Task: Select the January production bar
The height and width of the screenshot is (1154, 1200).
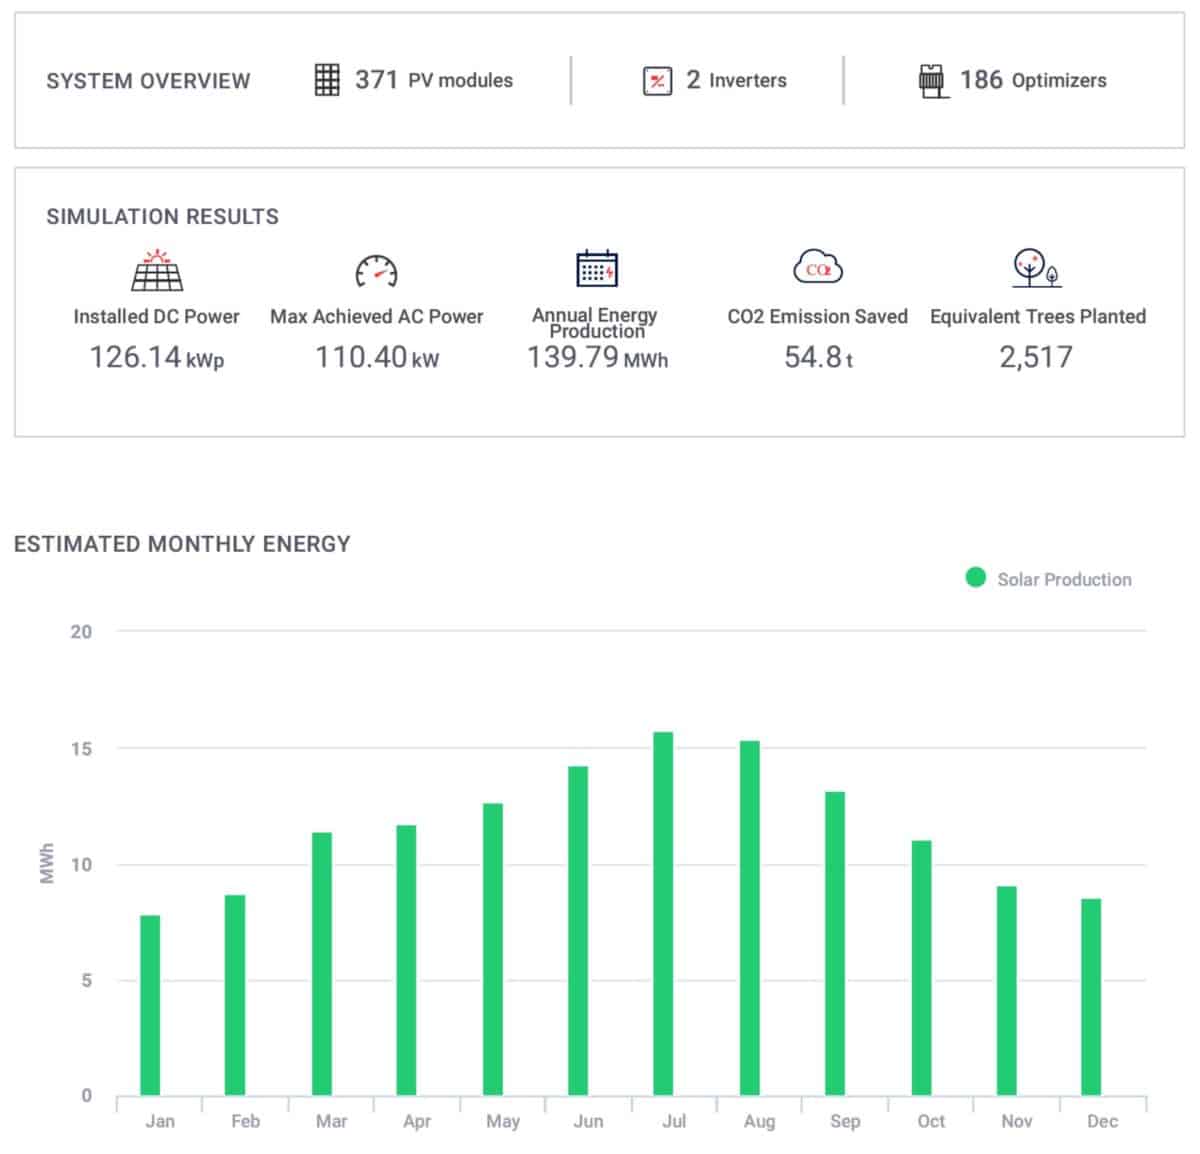Action: [x=150, y=1005]
